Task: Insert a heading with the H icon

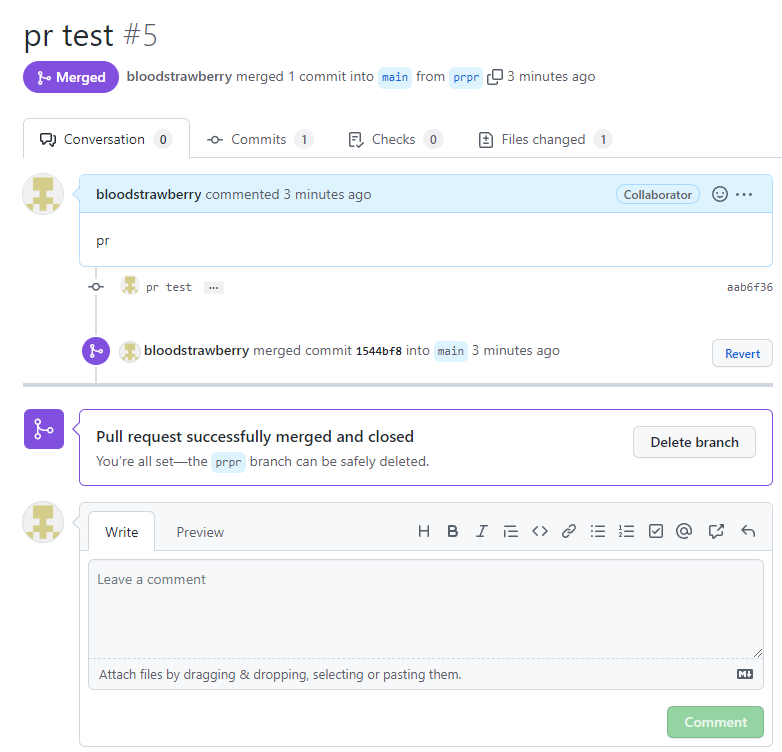Action: pos(424,531)
